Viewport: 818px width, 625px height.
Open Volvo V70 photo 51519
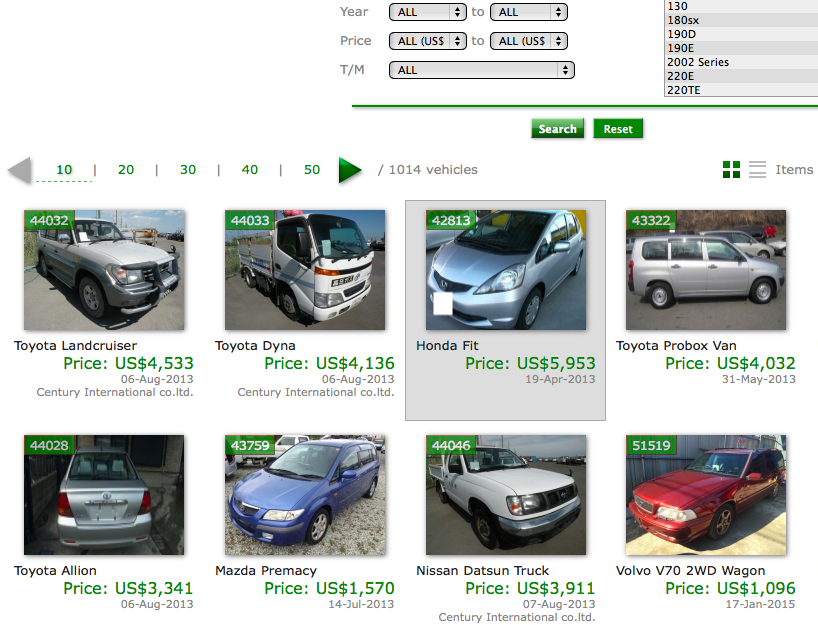706,495
